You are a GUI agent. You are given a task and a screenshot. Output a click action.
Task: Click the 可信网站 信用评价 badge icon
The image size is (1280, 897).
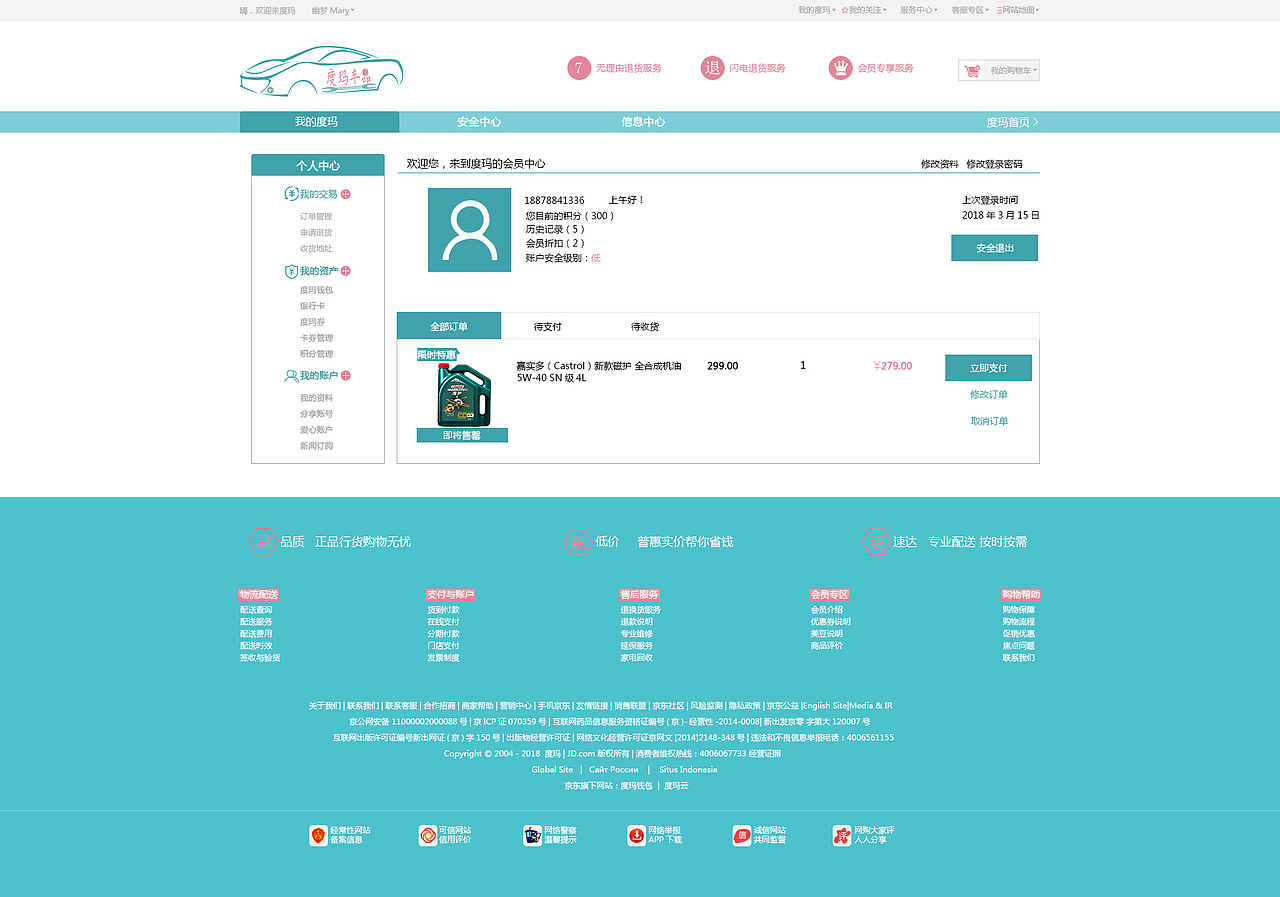[427, 835]
